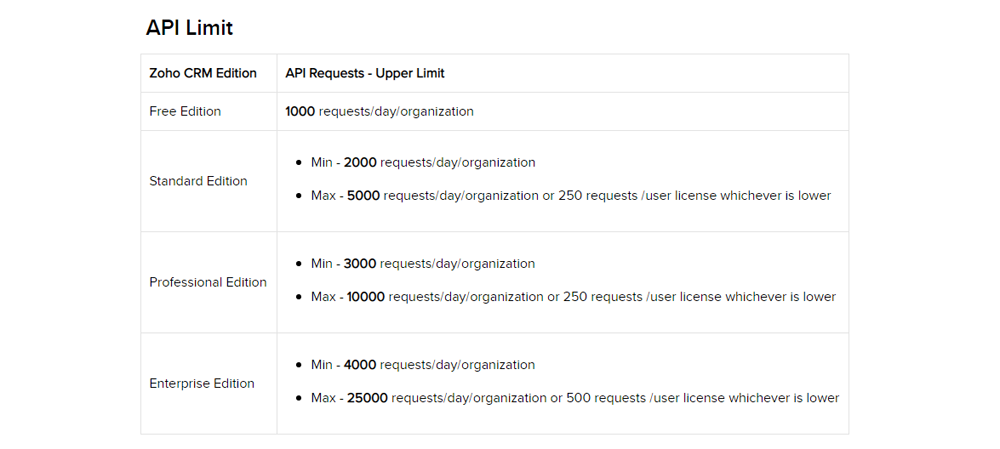Click the Max - 10000 requests line
This screenshot has width=1000, height=449.
pyautogui.click(x=573, y=297)
